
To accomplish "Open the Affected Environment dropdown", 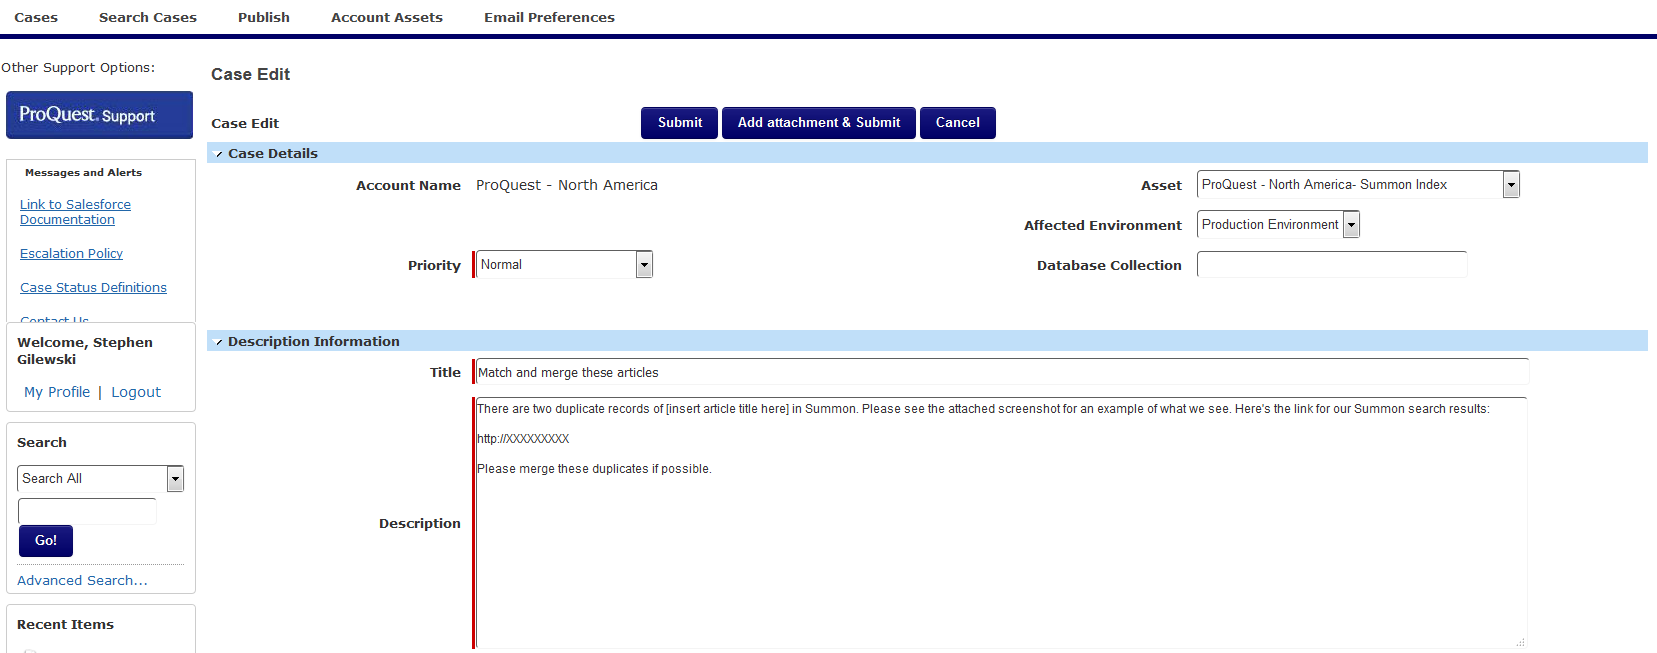I will pyautogui.click(x=1278, y=224).
